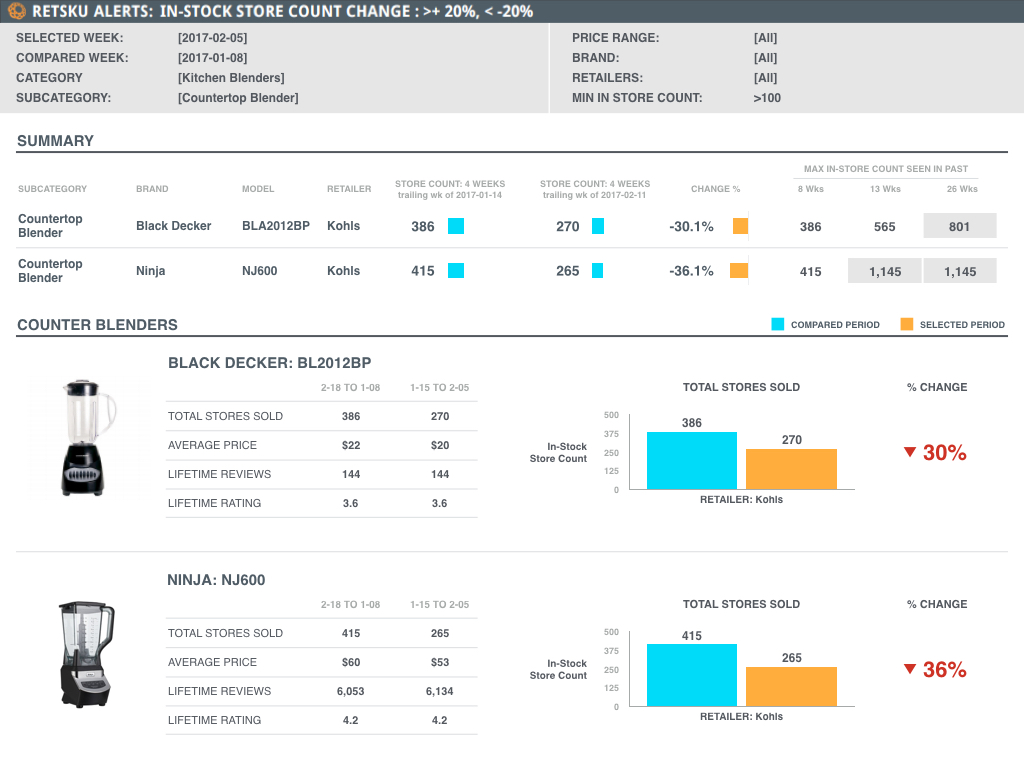Viewport: 1024px width, 768px height.
Task: Click the BLACK DECKER: BL2012BP heading
Action: click(x=270, y=363)
